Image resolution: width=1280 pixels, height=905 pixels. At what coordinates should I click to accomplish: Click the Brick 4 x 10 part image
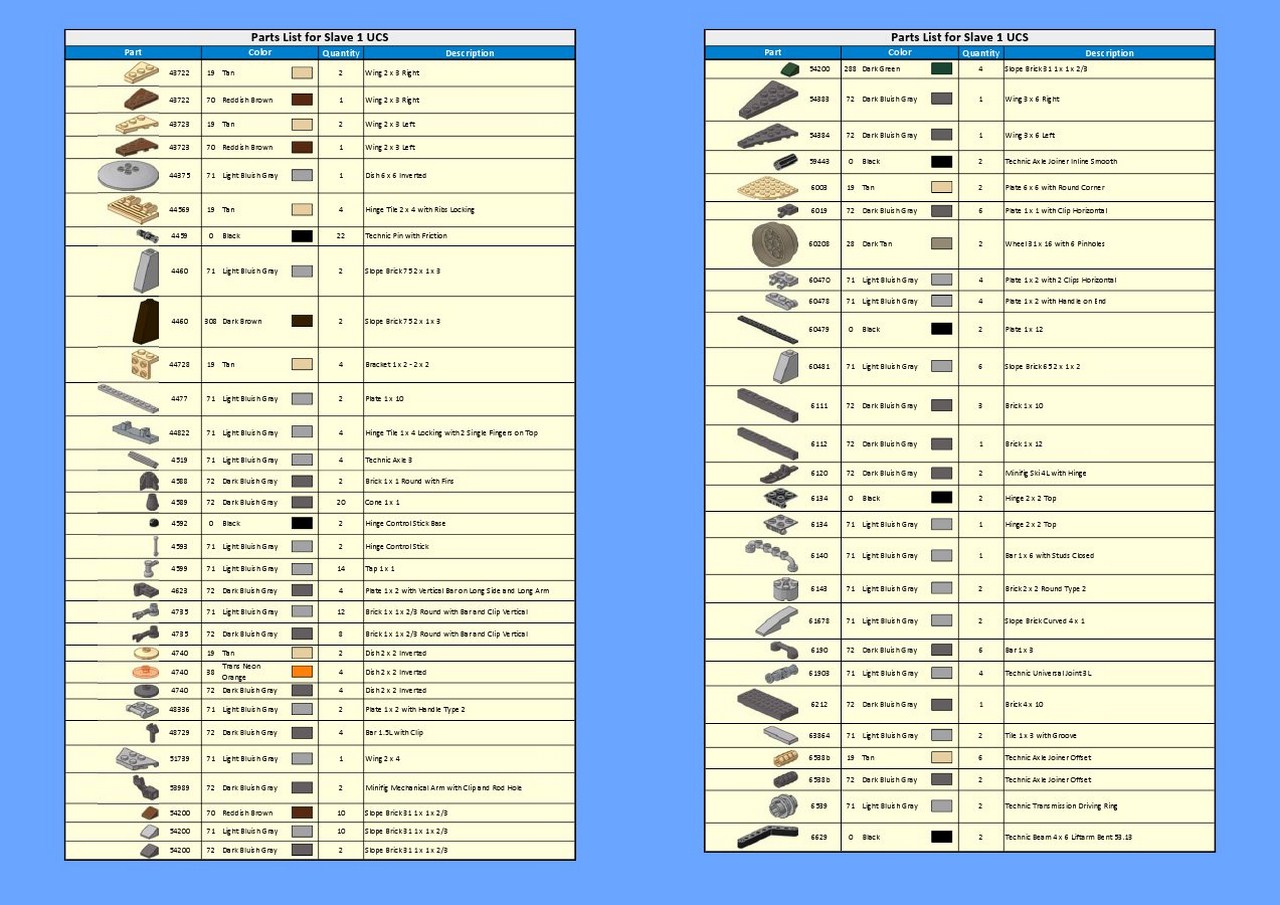pyautogui.click(x=768, y=704)
